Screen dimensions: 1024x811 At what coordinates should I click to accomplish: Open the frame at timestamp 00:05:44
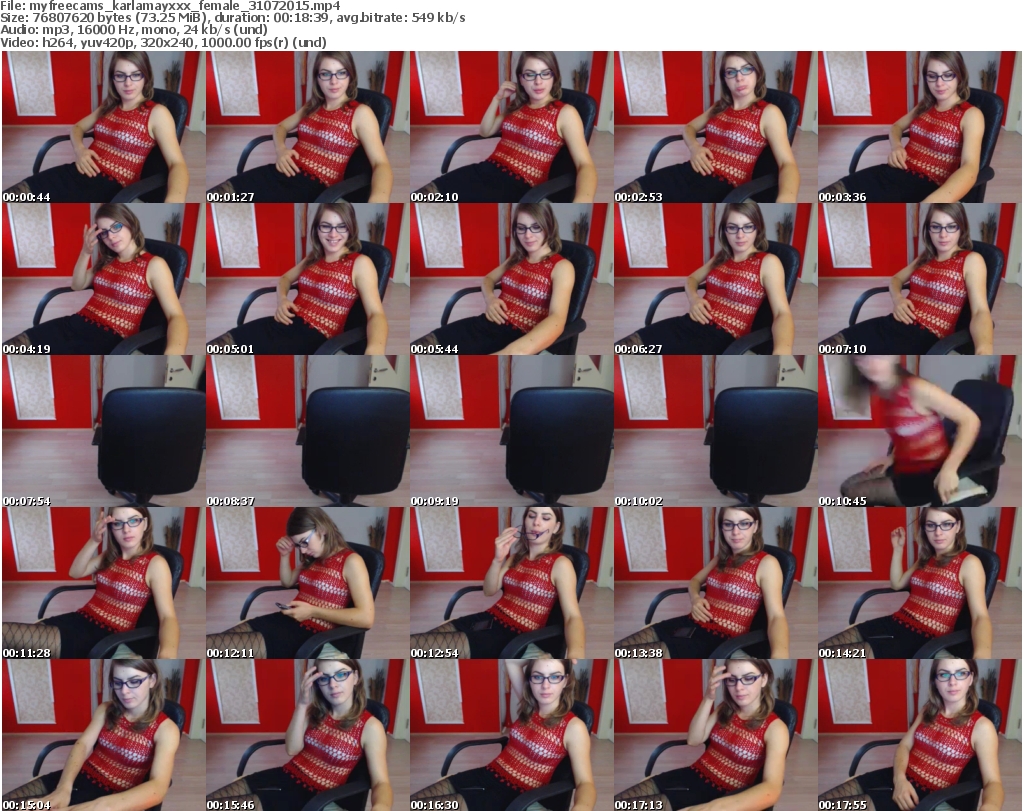[x=511, y=279]
